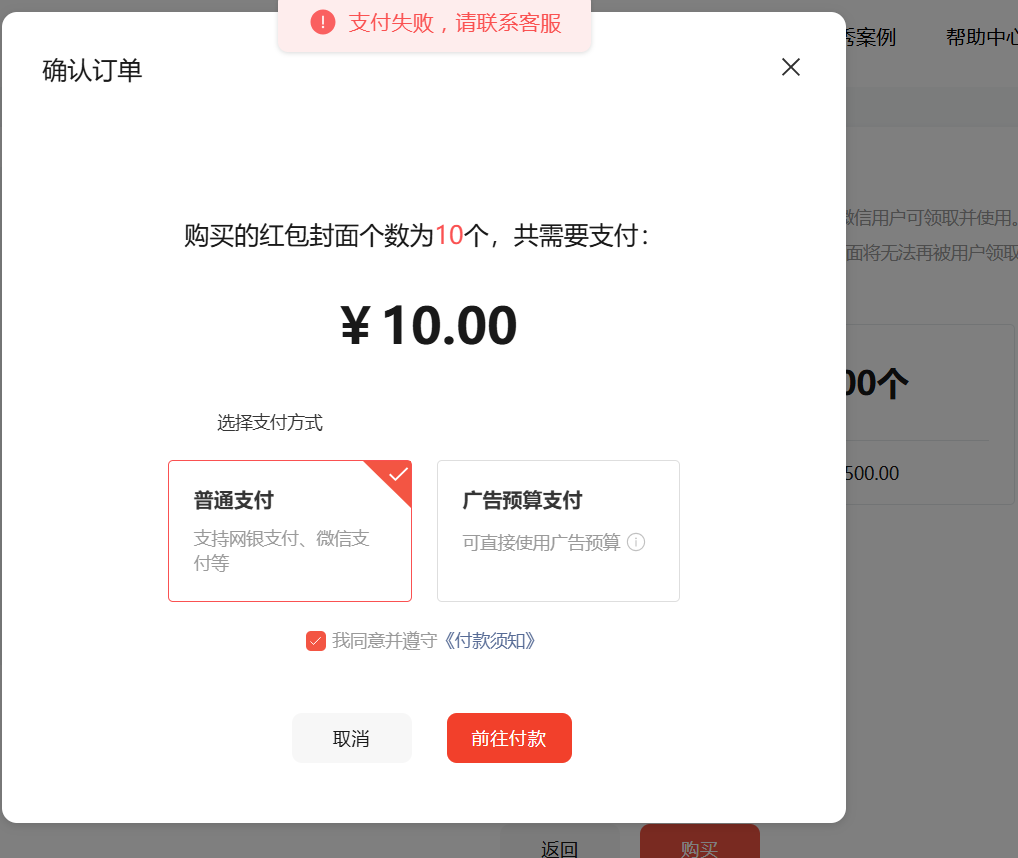
Task: Click the info icon beside 可直接使用广告预算
Action: [636, 542]
